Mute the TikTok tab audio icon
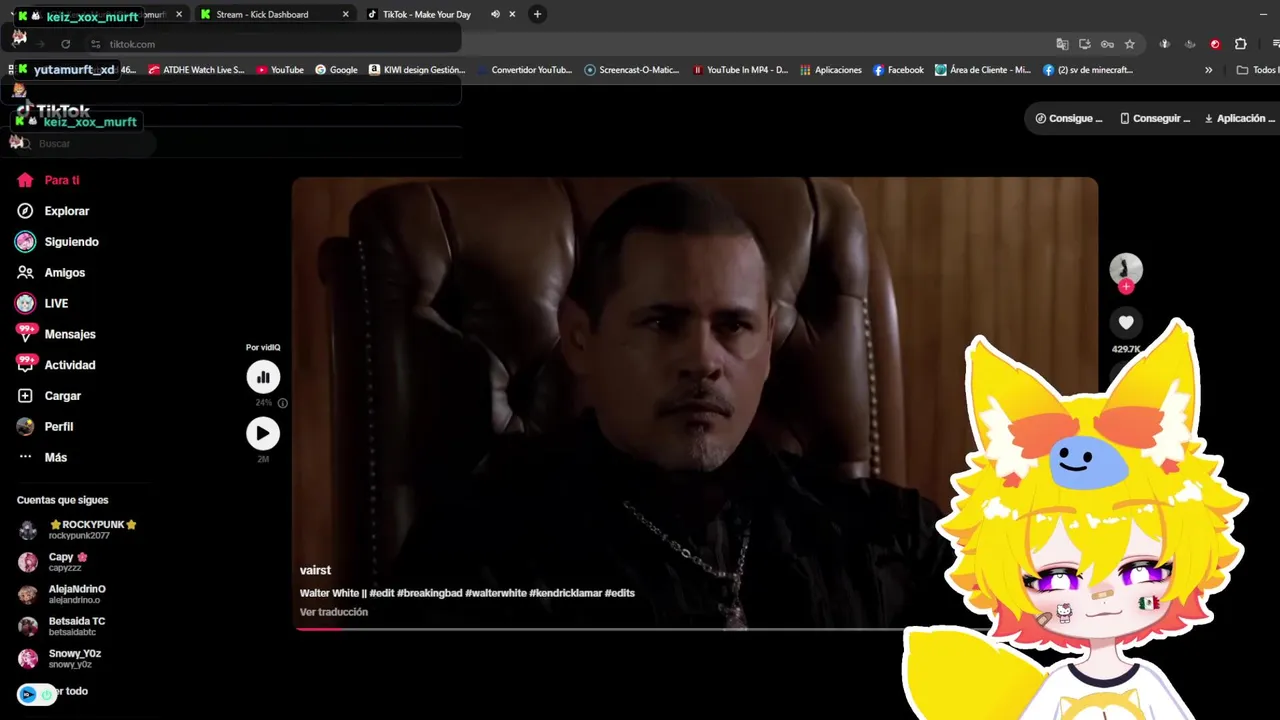 click(495, 14)
